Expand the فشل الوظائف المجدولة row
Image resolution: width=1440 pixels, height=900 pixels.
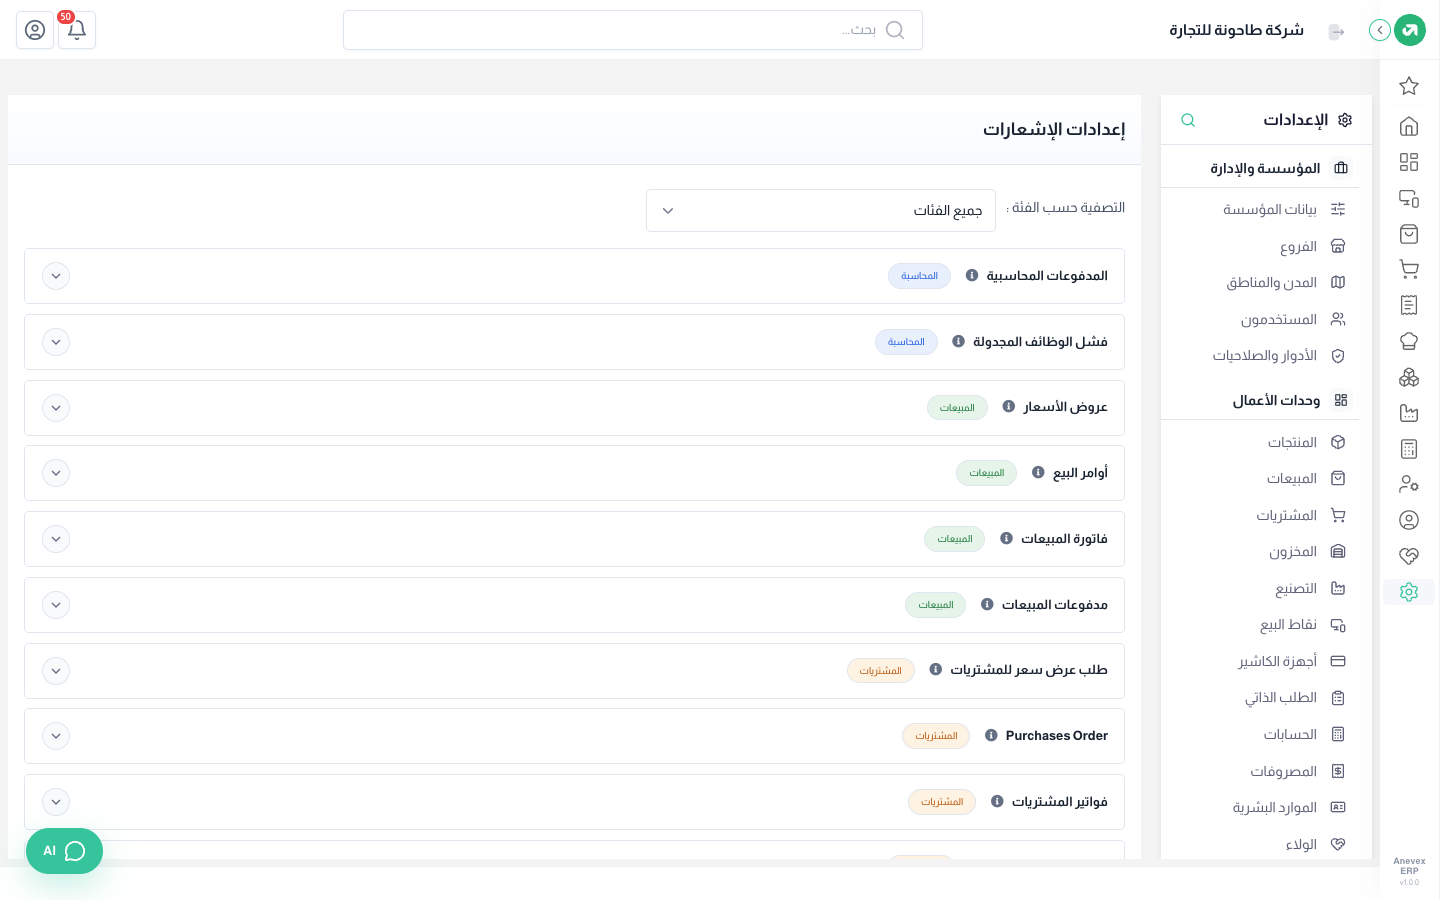pyautogui.click(x=56, y=342)
